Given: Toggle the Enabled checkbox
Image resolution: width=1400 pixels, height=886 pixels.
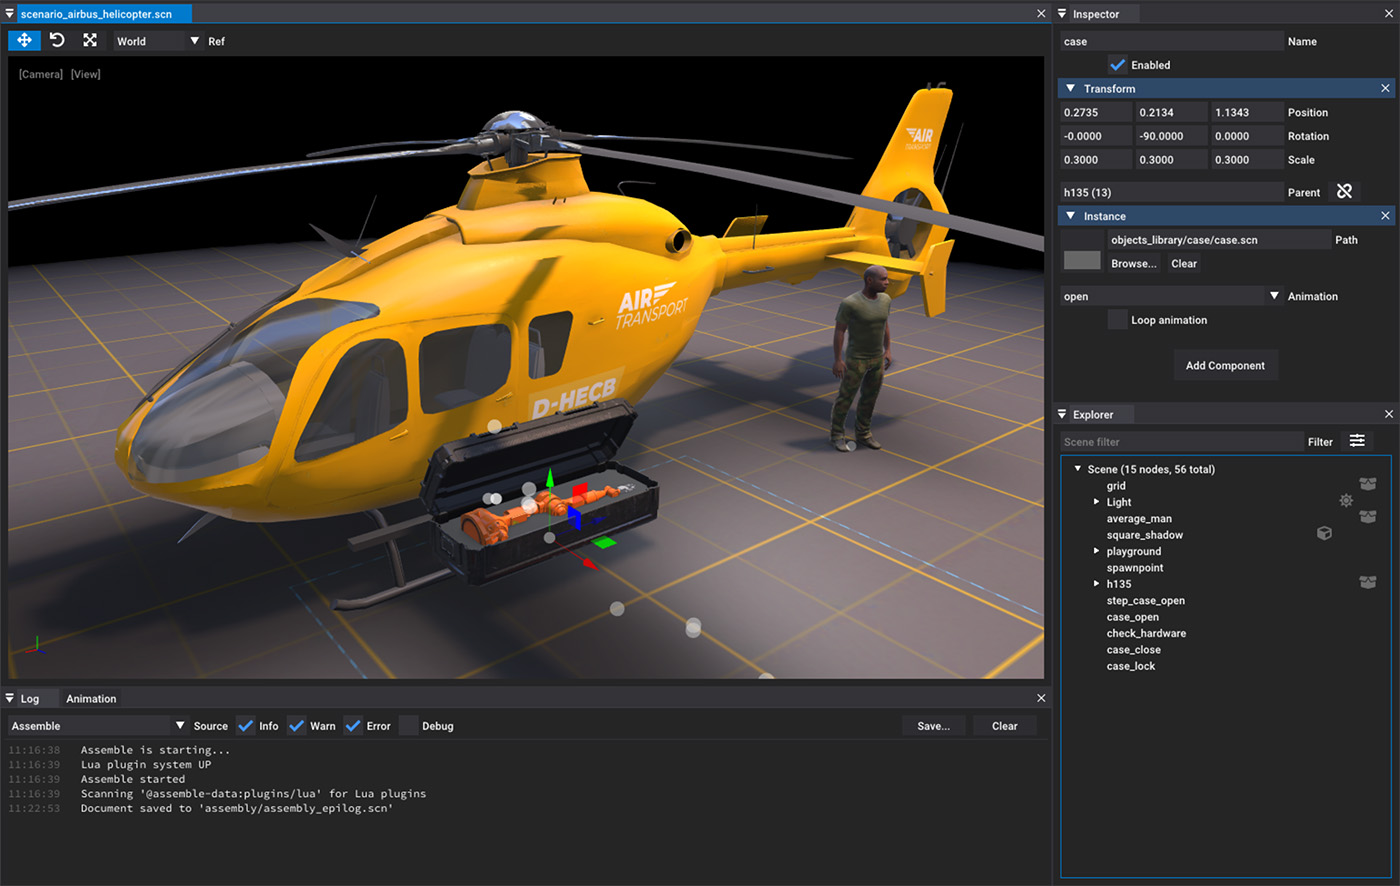Looking at the screenshot, I should [x=1117, y=64].
